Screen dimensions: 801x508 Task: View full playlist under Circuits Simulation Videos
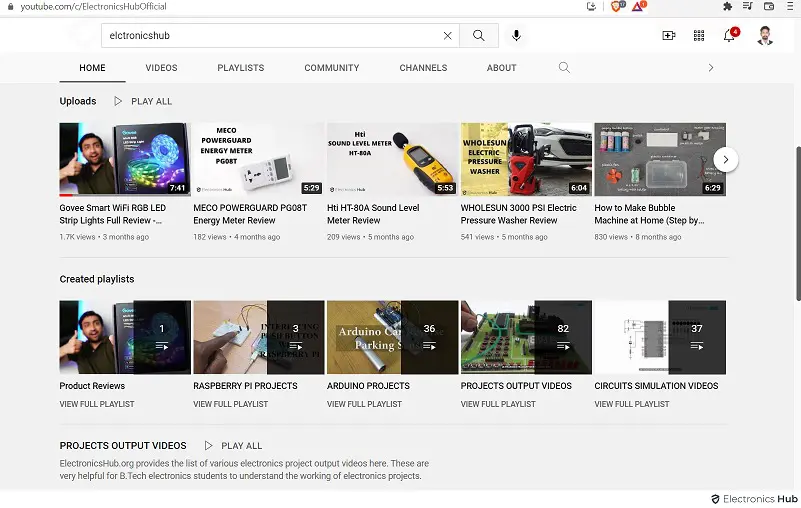click(x=632, y=404)
